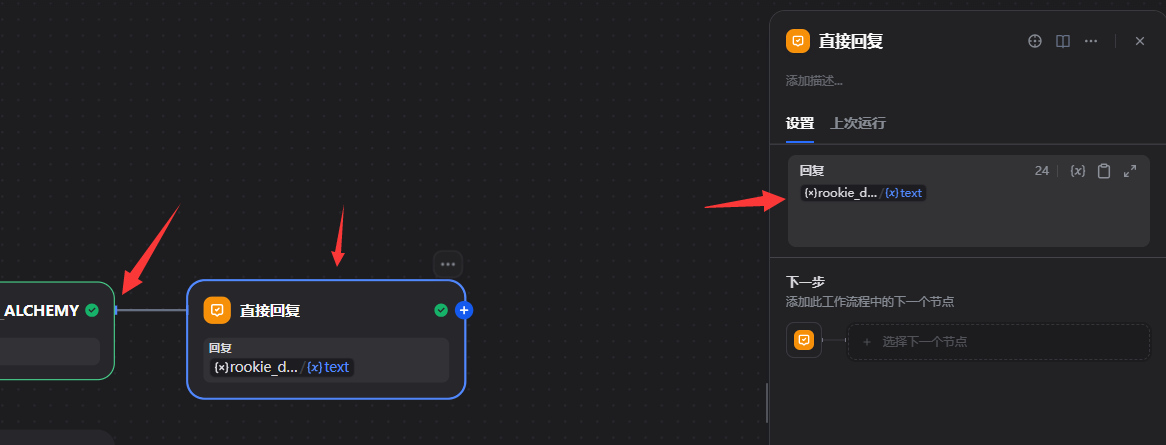
Task: Click the locate-node crosshair icon
Action: pos(1035,41)
